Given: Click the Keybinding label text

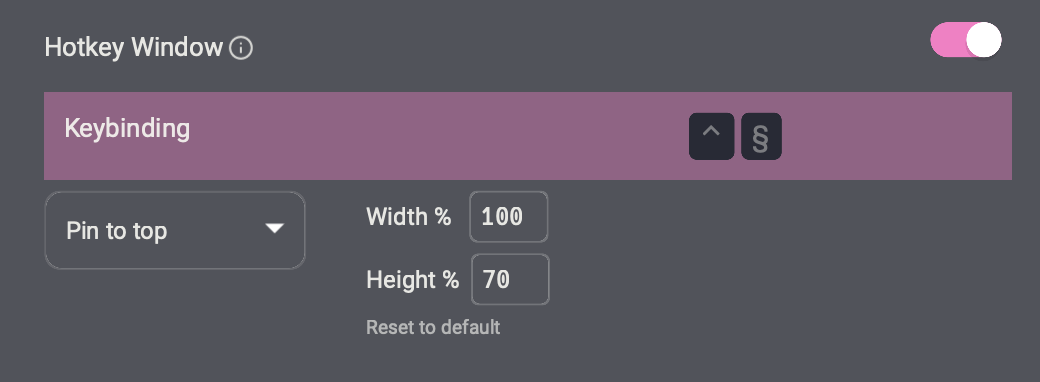Looking at the screenshot, I should pos(127,128).
